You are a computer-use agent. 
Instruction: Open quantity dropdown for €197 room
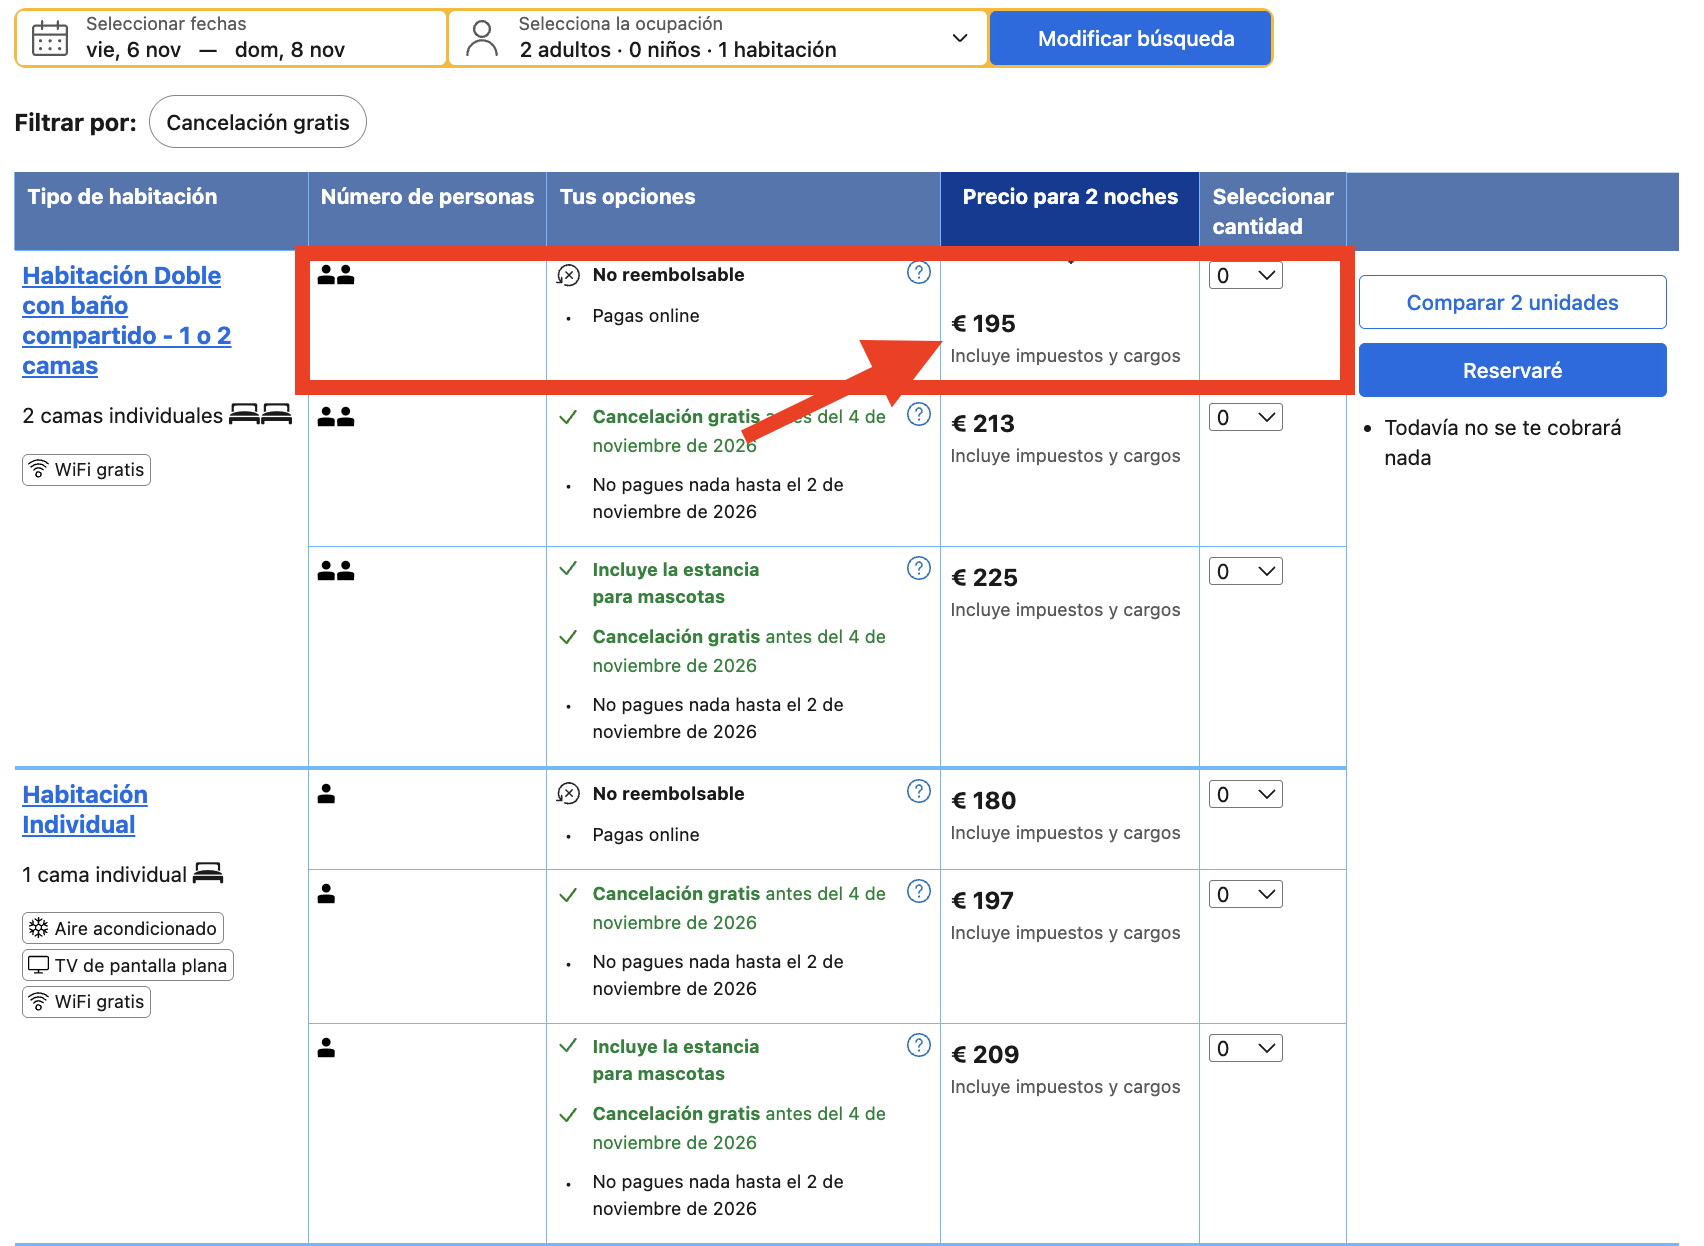click(x=1245, y=895)
